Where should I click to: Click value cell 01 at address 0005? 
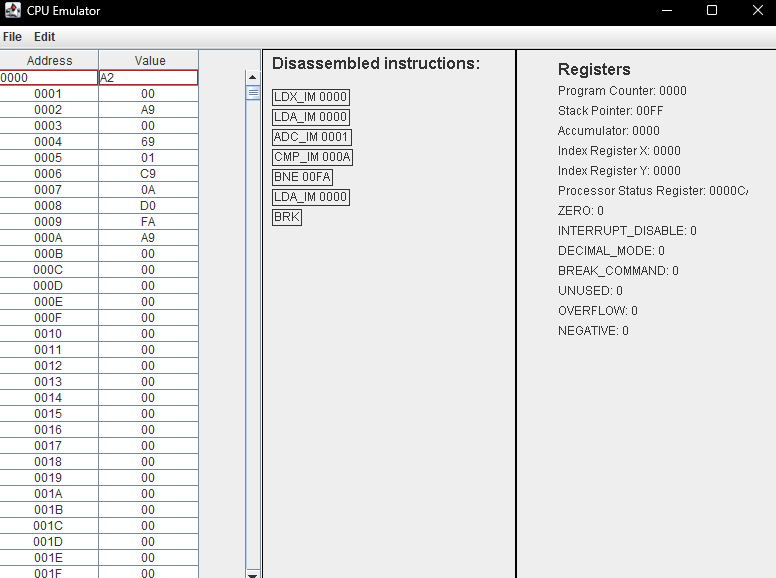click(x=148, y=158)
